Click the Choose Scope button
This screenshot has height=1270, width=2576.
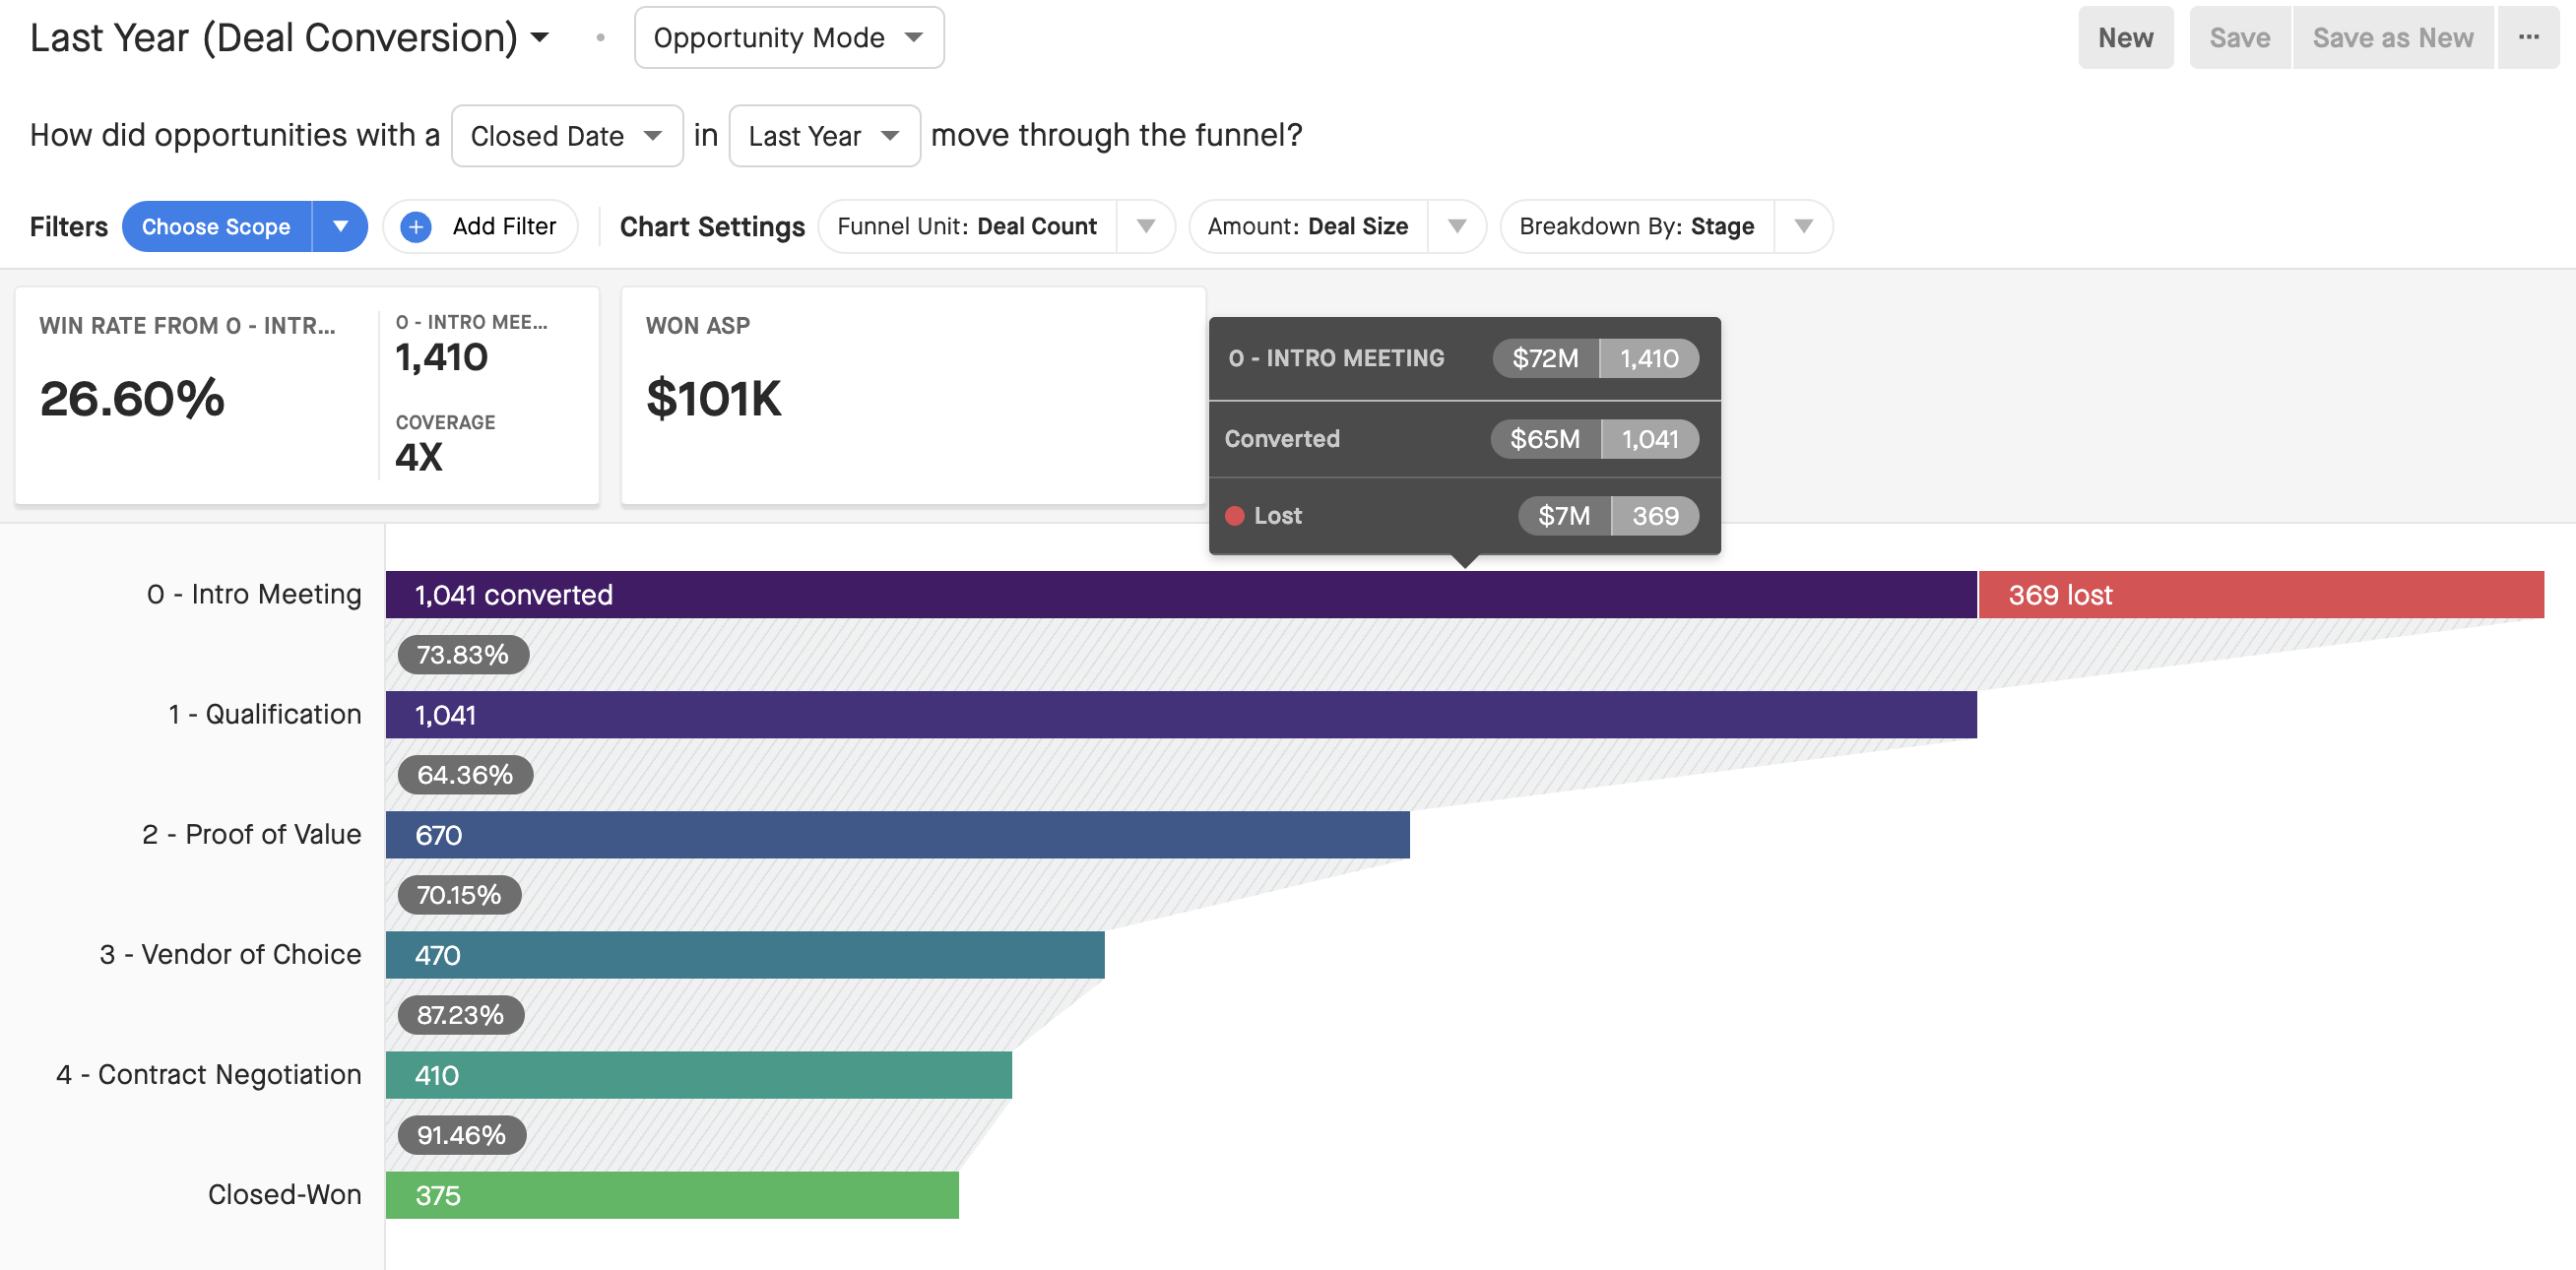[216, 227]
